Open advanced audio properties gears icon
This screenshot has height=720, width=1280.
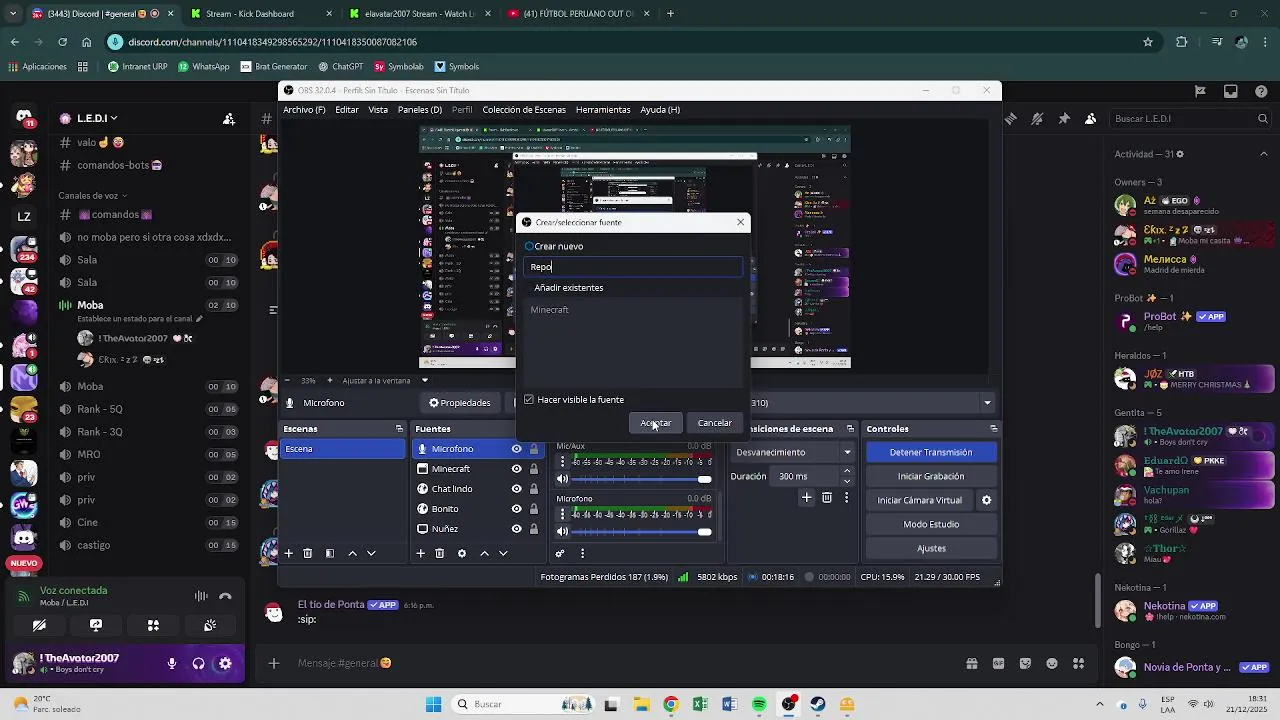[x=560, y=553]
